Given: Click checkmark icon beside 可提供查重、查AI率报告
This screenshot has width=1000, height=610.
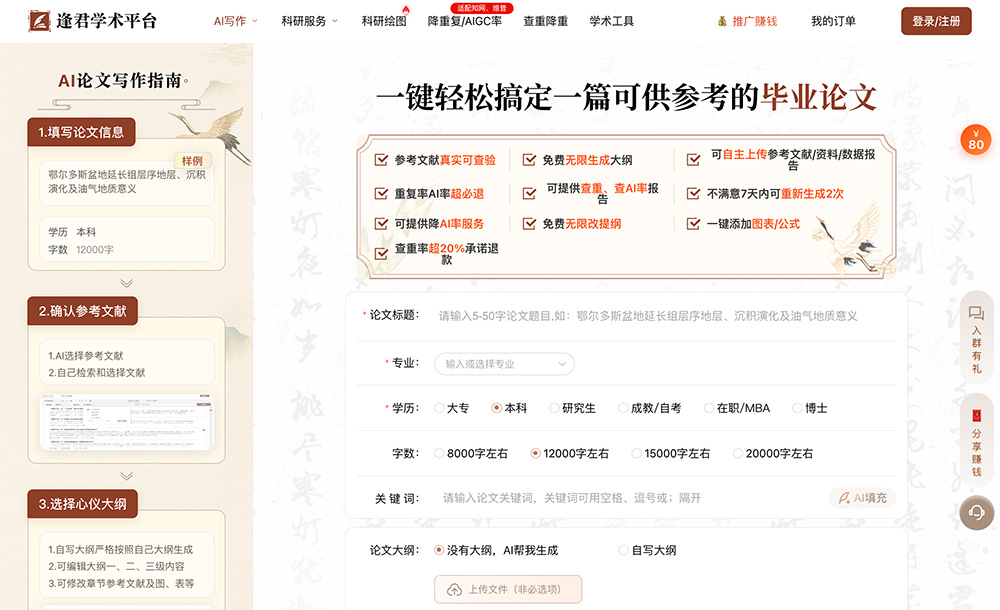Looking at the screenshot, I should 529,193.
